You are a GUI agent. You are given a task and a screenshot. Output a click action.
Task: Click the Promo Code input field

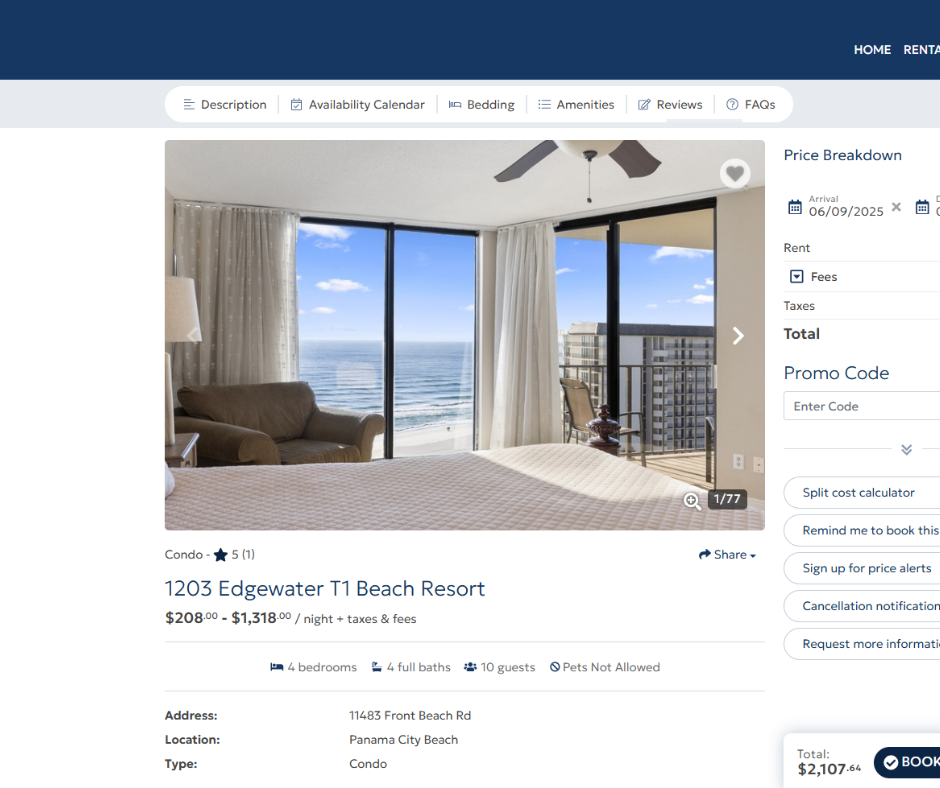pyautogui.click(x=860, y=406)
